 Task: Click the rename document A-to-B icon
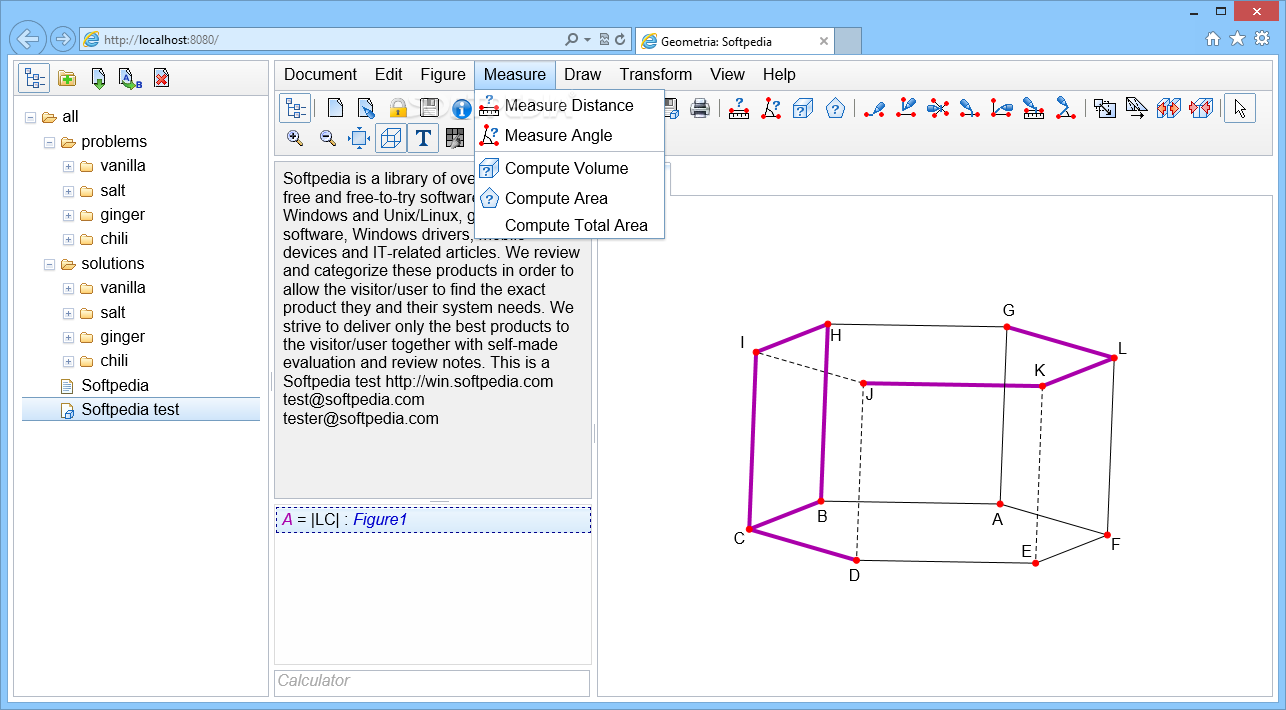click(130, 78)
